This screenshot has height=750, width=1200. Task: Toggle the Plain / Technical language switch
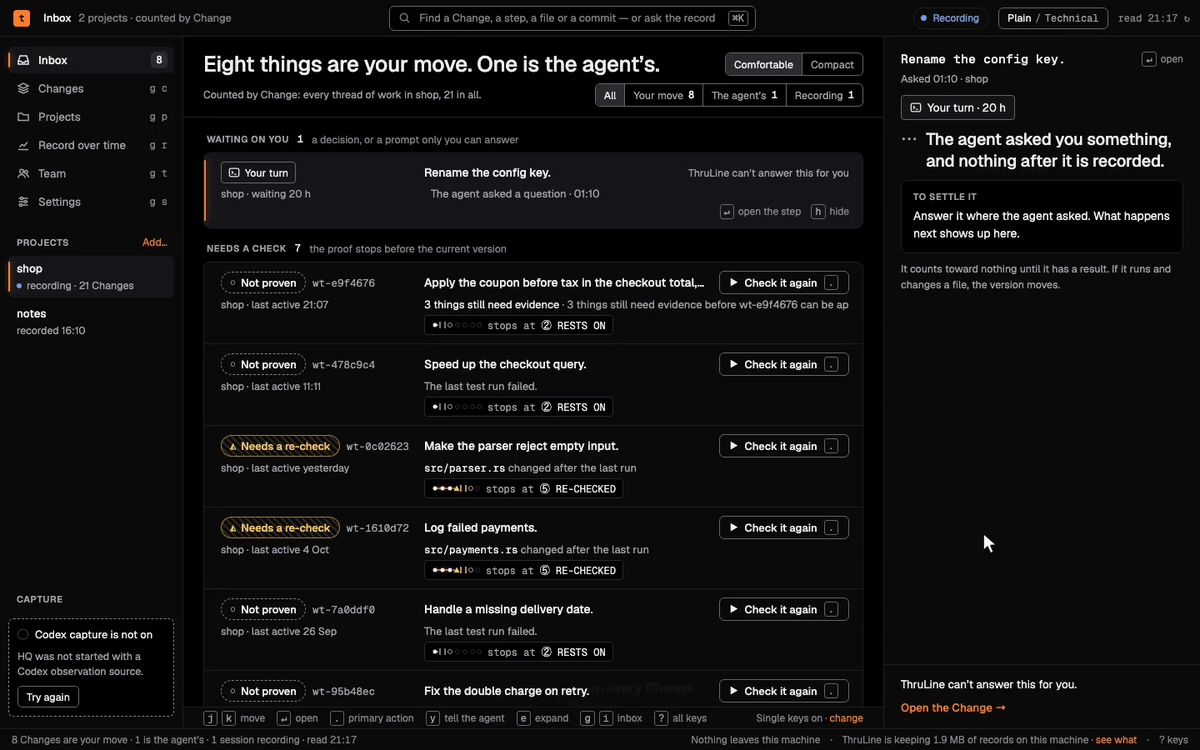click(1052, 18)
